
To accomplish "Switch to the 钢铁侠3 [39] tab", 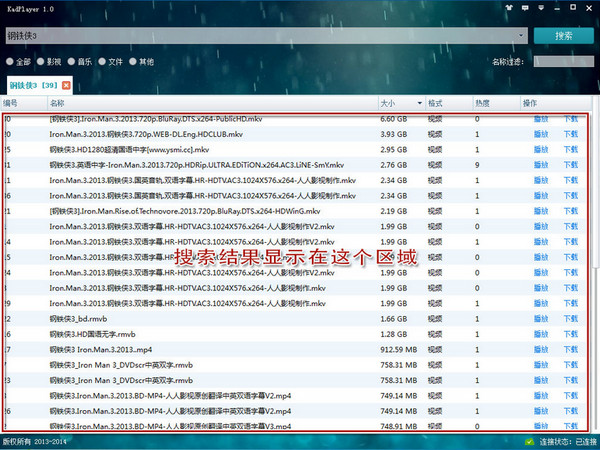I will coord(33,85).
